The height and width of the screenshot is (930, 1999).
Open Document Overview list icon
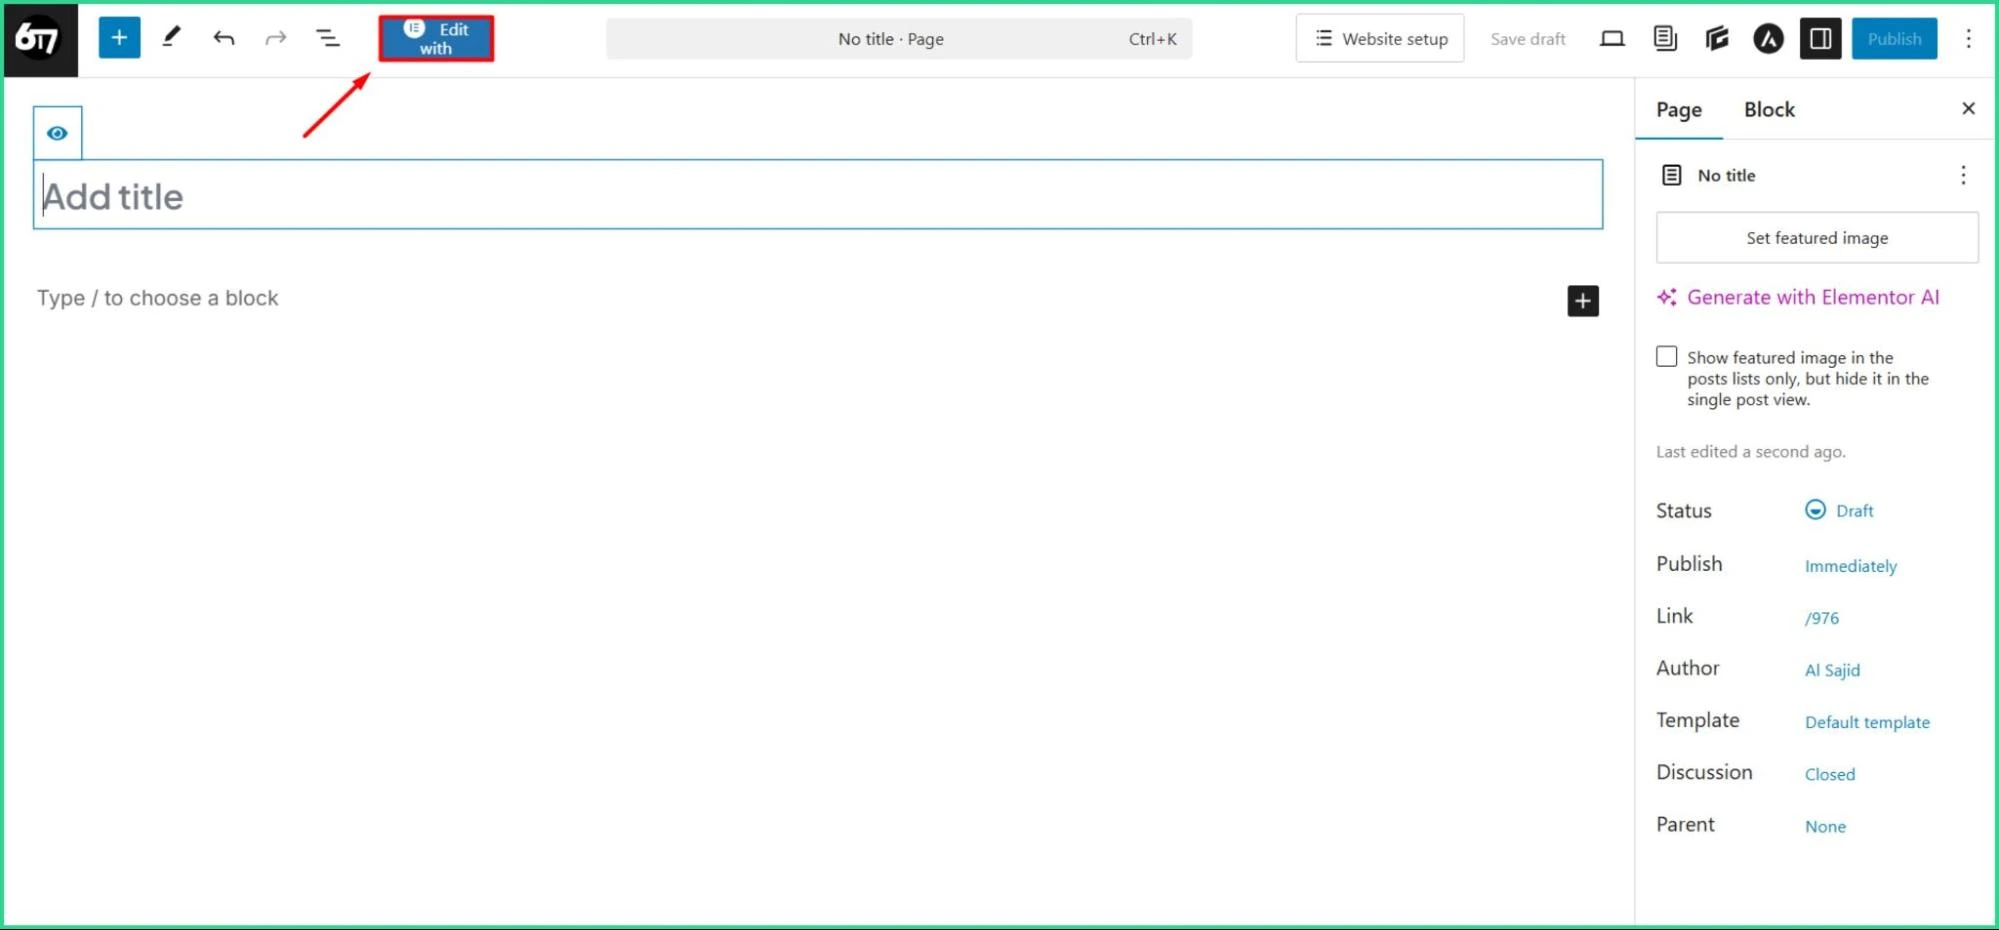[x=328, y=38]
